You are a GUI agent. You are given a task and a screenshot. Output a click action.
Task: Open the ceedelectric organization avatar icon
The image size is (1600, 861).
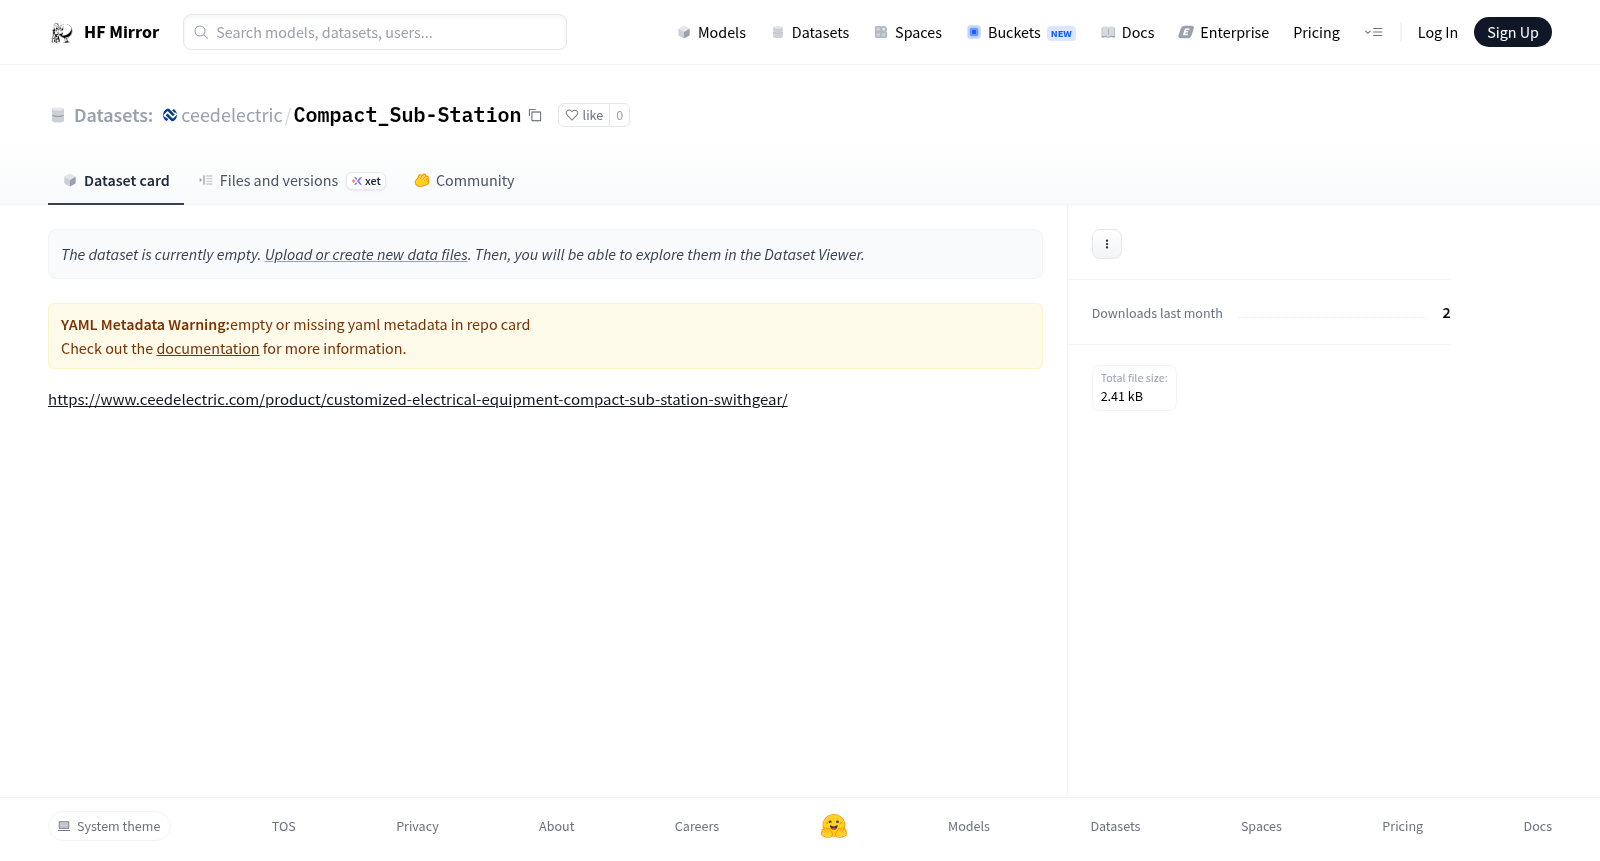pyautogui.click(x=170, y=116)
